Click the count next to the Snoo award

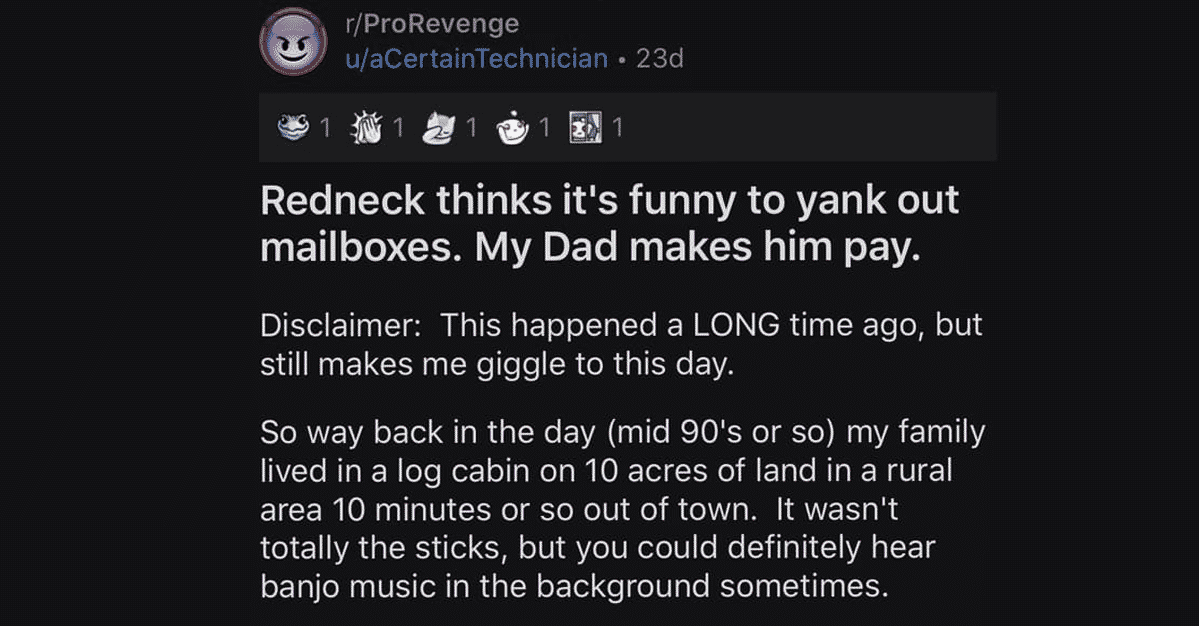[544, 128]
